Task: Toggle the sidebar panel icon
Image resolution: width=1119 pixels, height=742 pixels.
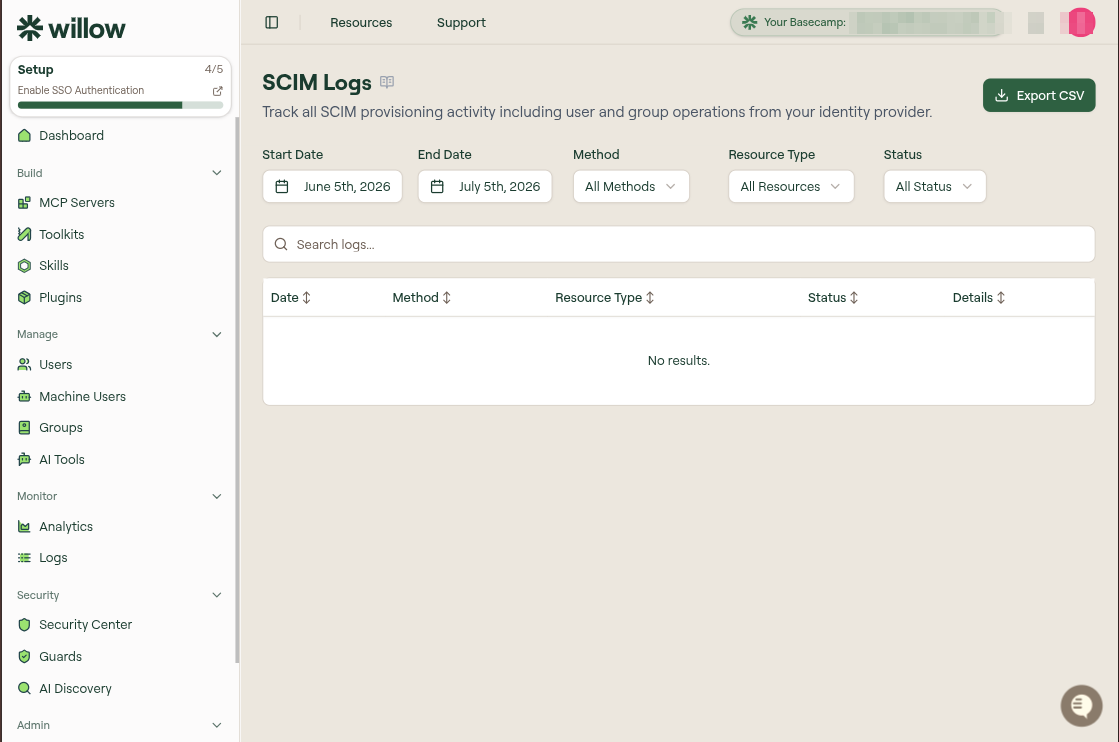Action: pos(271,22)
